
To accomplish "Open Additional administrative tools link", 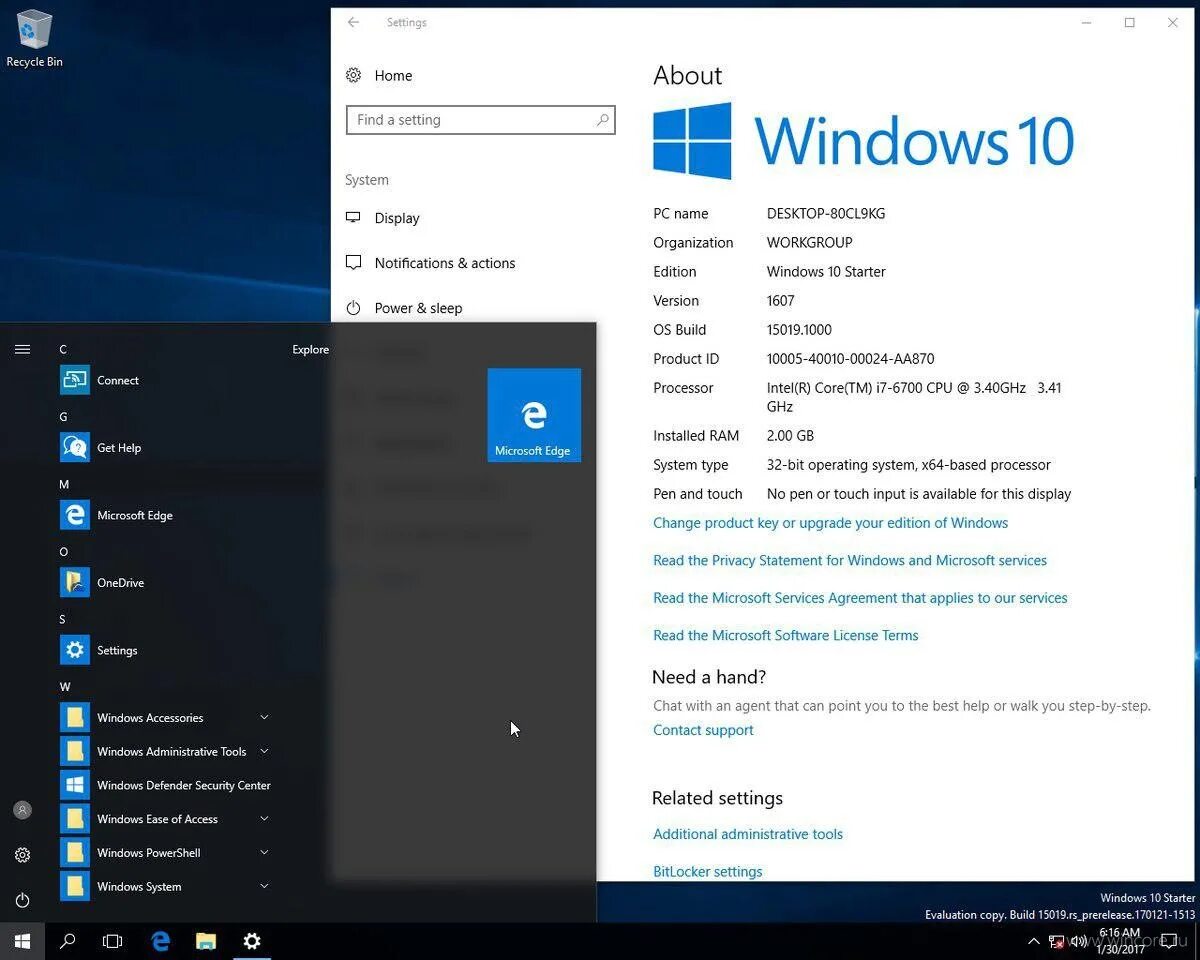I will (748, 834).
